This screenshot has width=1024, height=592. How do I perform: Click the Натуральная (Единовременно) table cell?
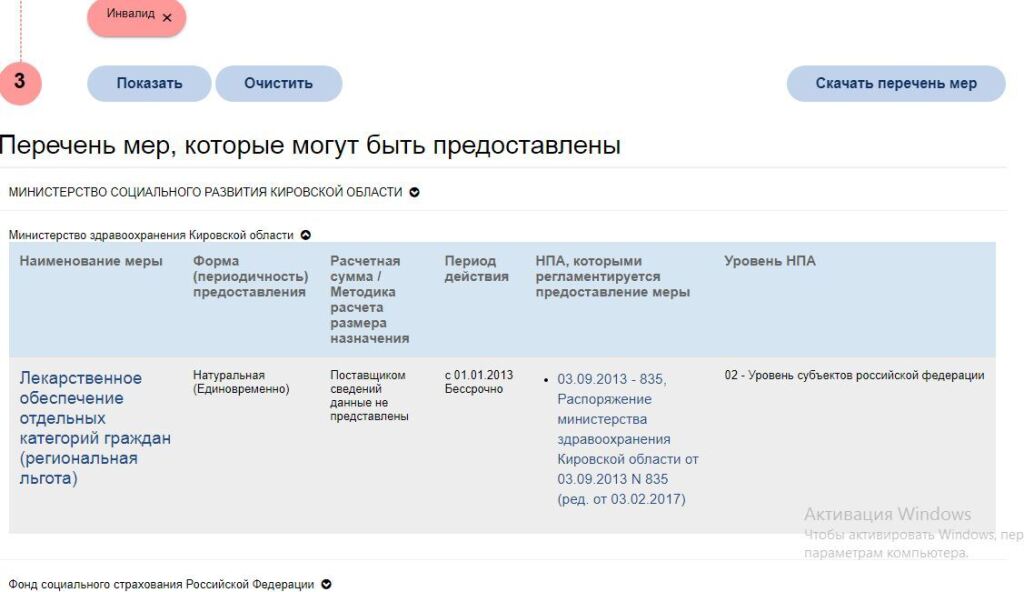click(240, 382)
